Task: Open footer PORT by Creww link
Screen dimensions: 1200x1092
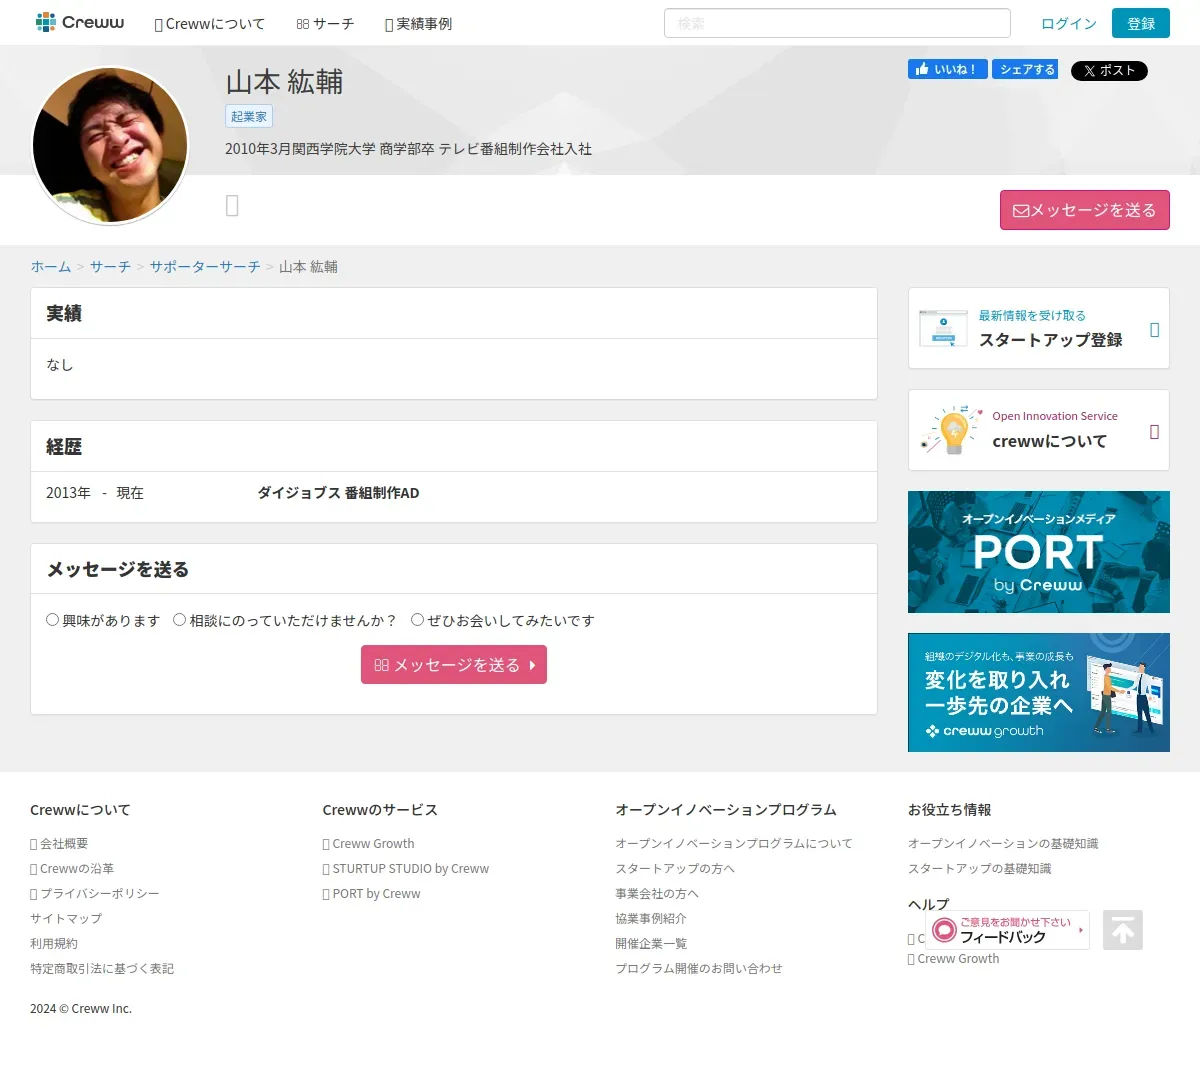Action: point(372,894)
